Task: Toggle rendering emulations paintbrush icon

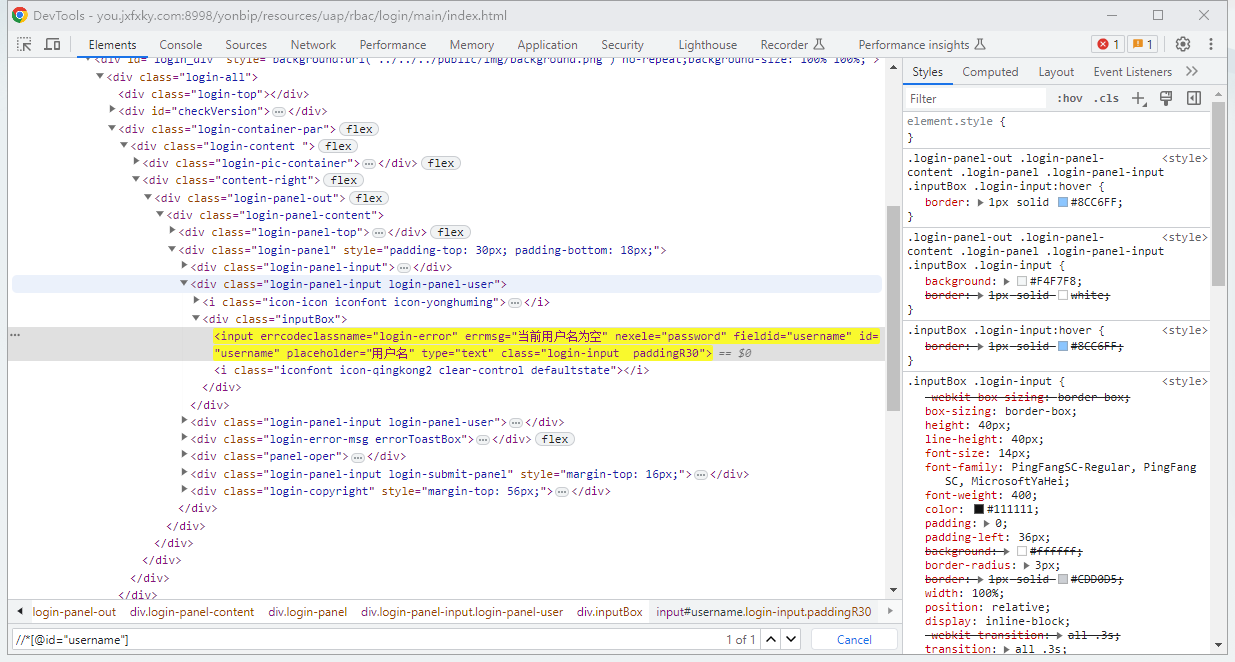Action: pyautogui.click(x=1165, y=98)
